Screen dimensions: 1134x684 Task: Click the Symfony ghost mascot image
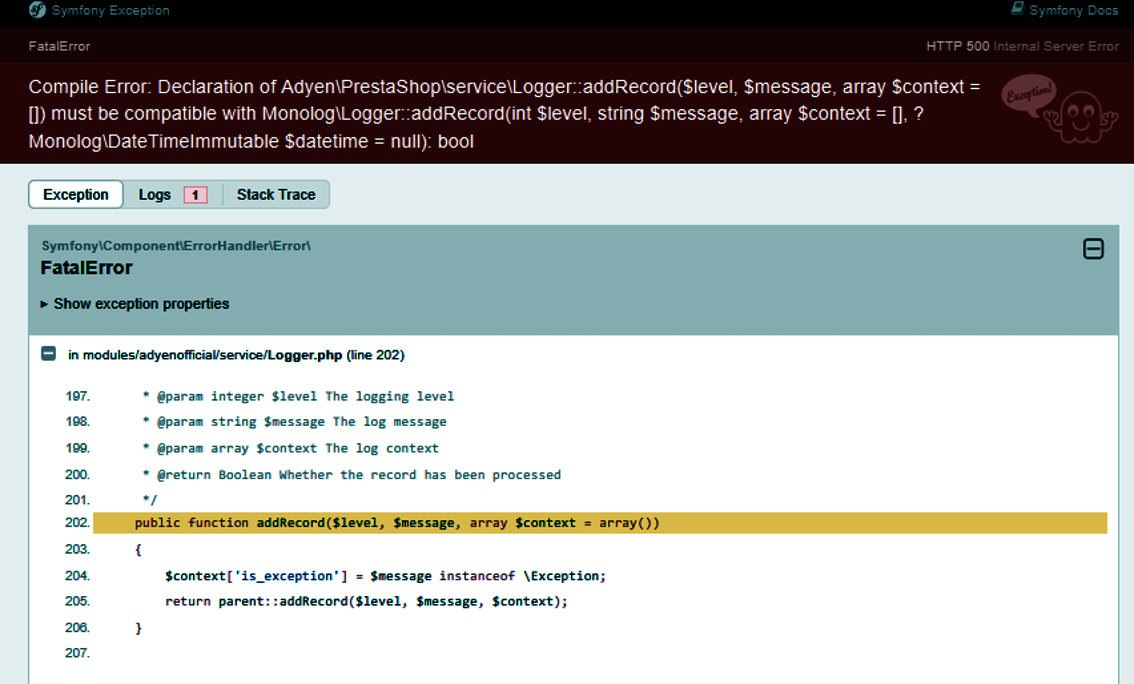[x=1060, y=108]
